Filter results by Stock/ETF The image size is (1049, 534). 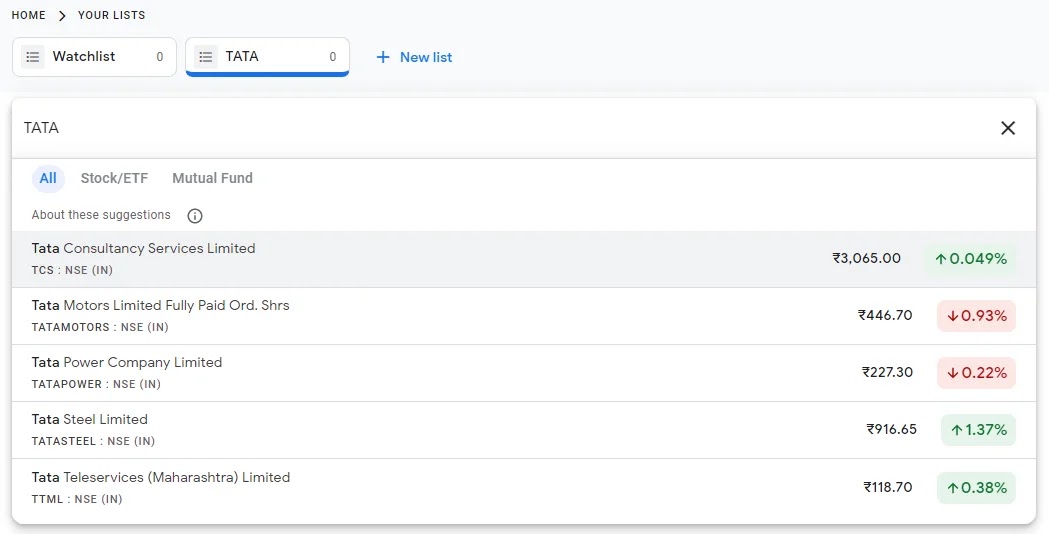(114, 179)
